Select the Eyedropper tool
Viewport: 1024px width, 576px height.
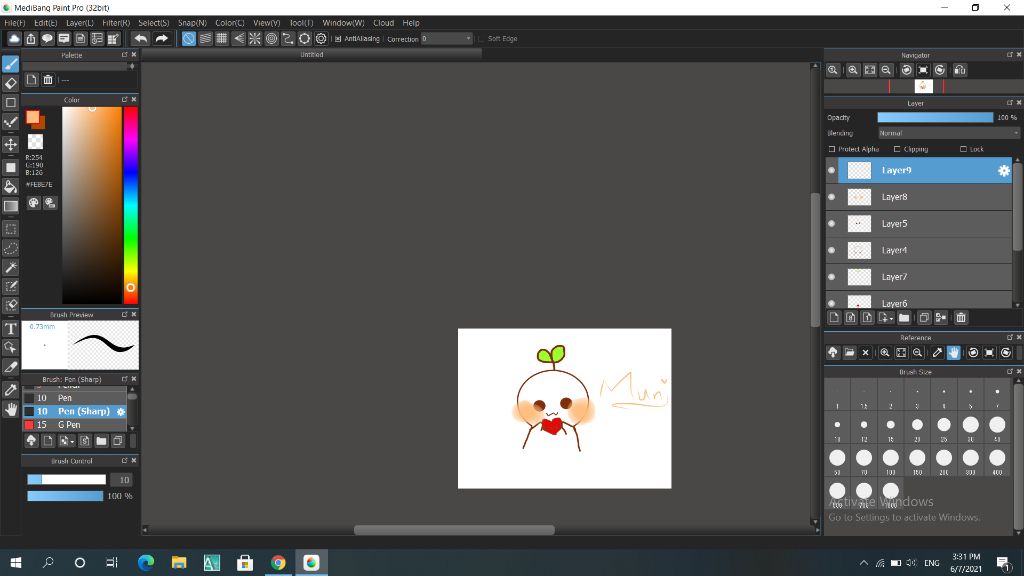(x=10, y=390)
